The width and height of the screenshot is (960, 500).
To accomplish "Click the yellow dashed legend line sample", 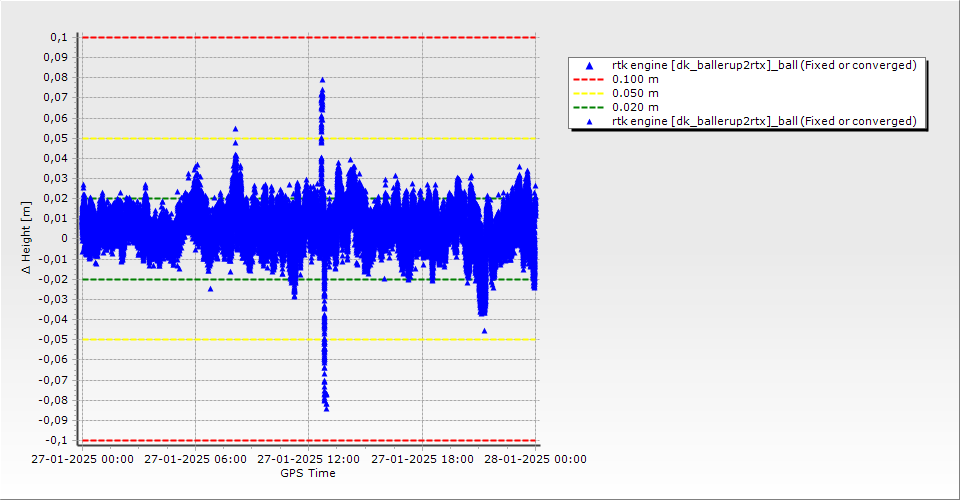I will click(588, 94).
